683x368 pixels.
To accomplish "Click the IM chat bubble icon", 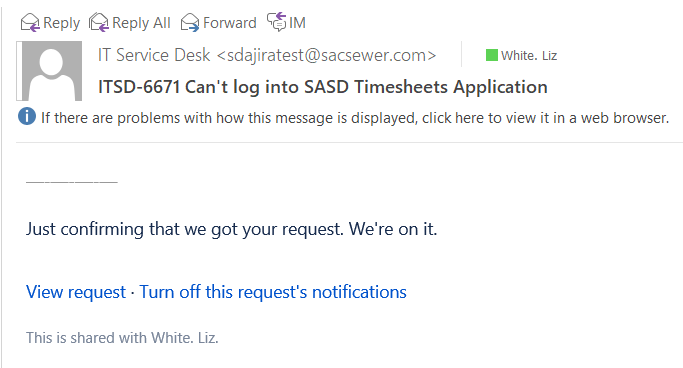I will (276, 22).
